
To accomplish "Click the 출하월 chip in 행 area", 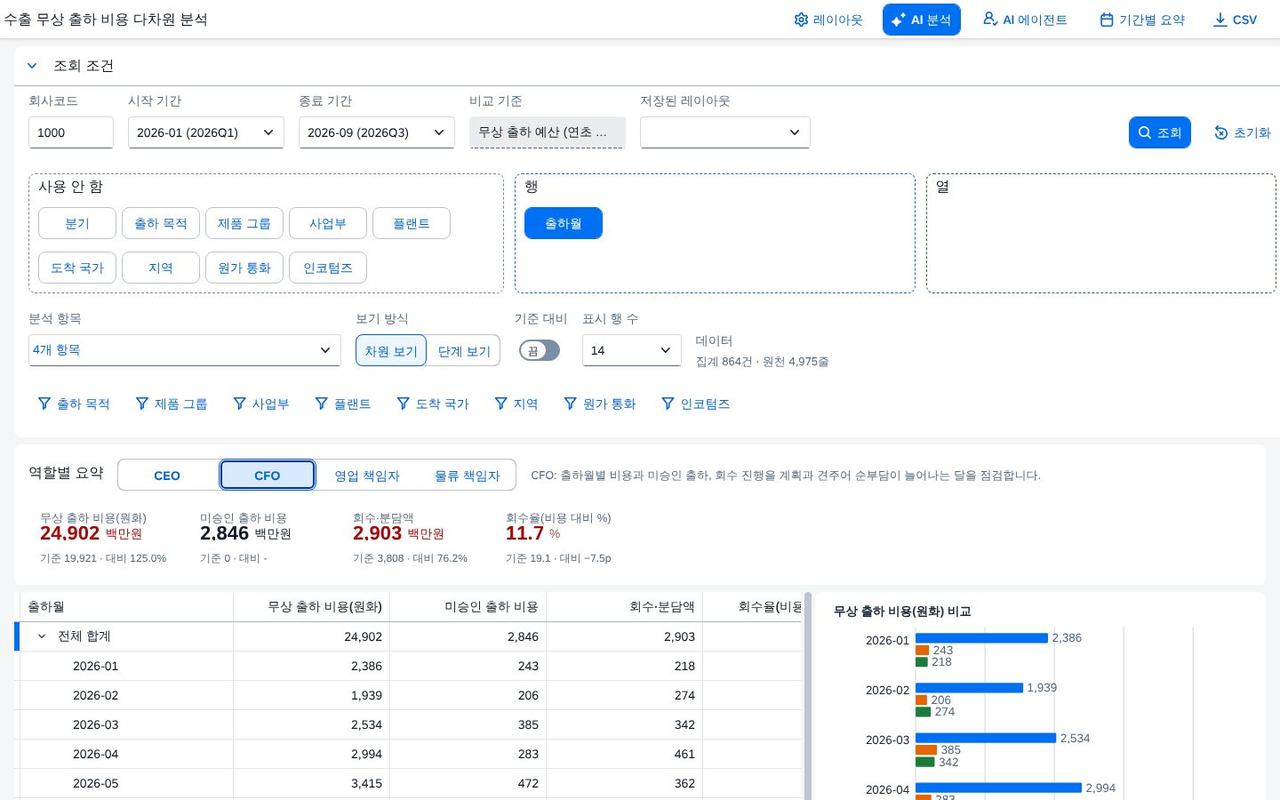I will click(x=563, y=223).
